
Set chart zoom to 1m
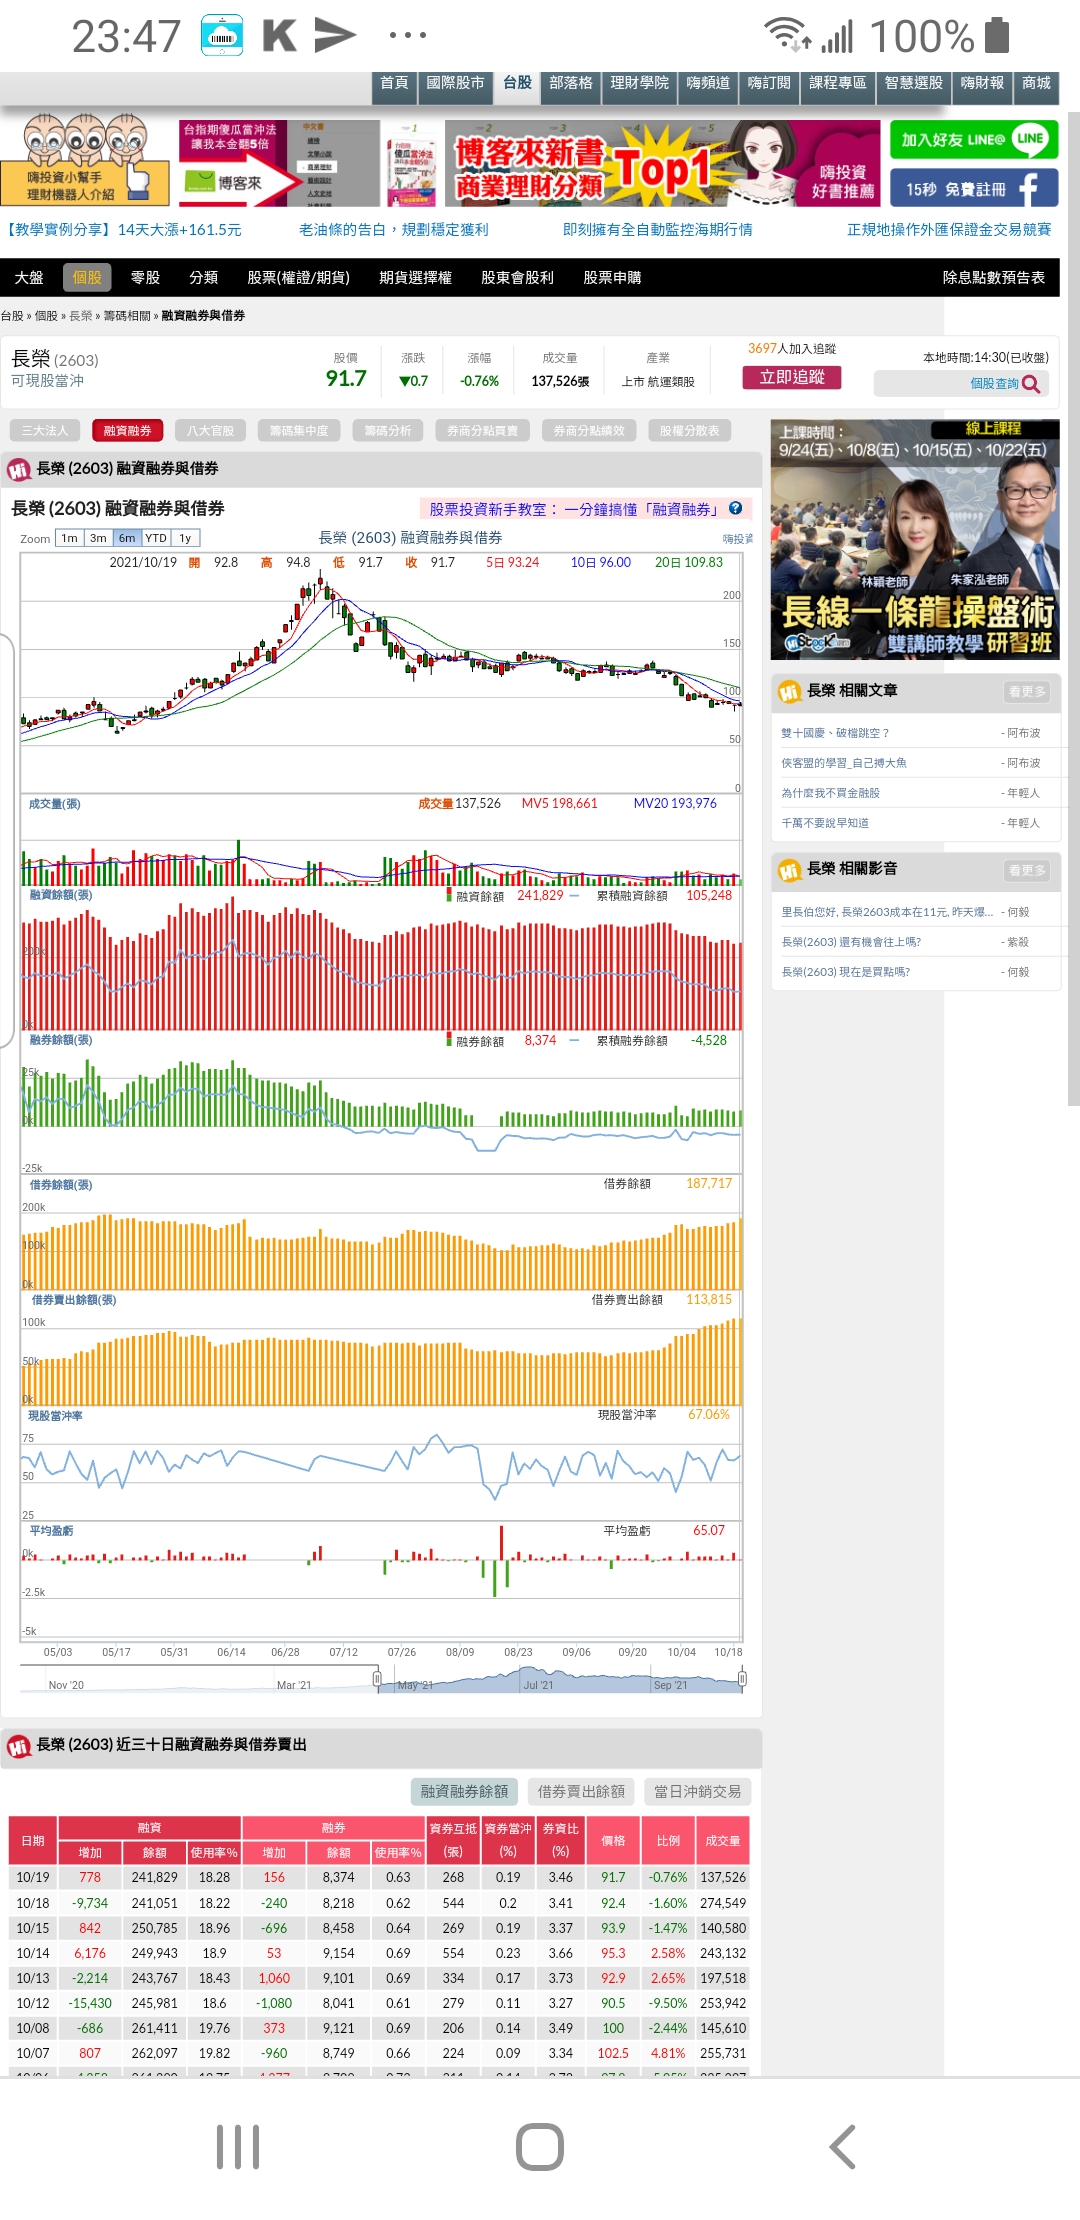[x=69, y=538]
